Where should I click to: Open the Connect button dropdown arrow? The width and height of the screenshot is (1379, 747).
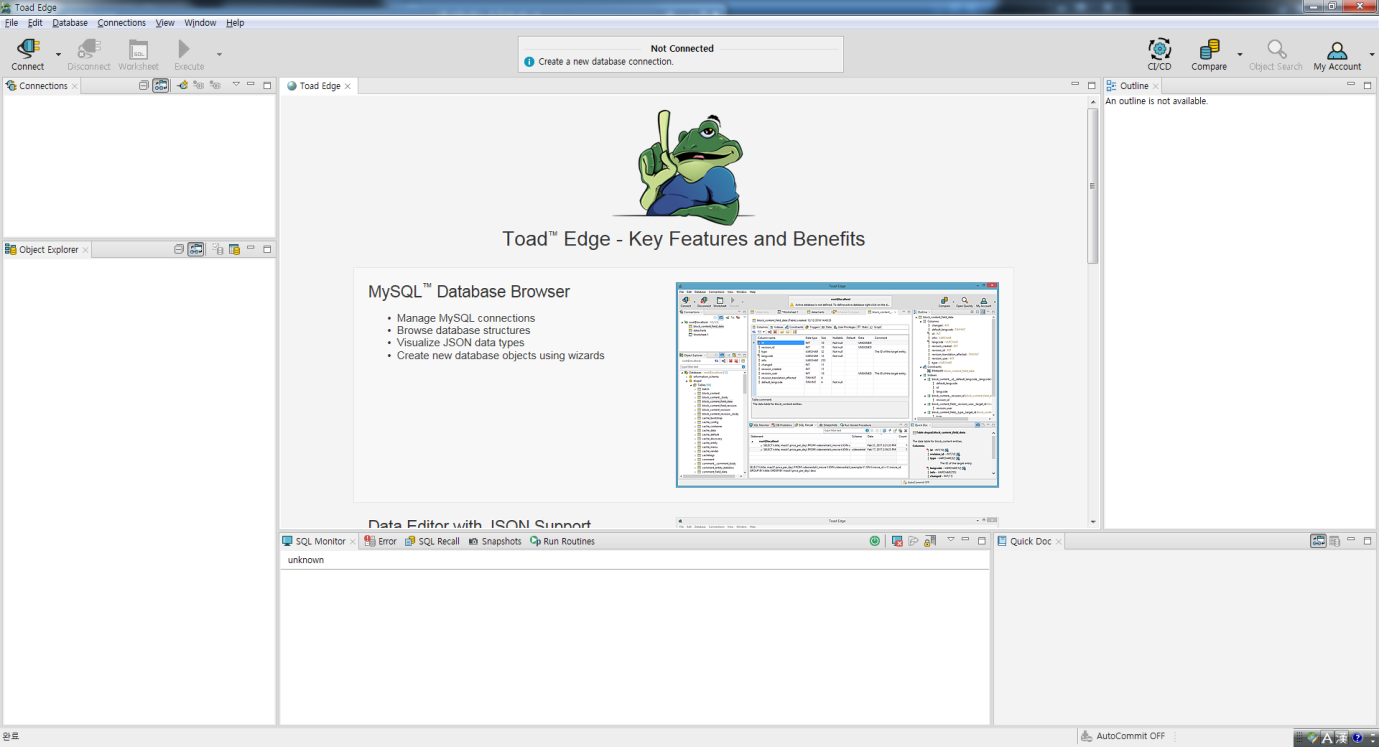pos(58,55)
